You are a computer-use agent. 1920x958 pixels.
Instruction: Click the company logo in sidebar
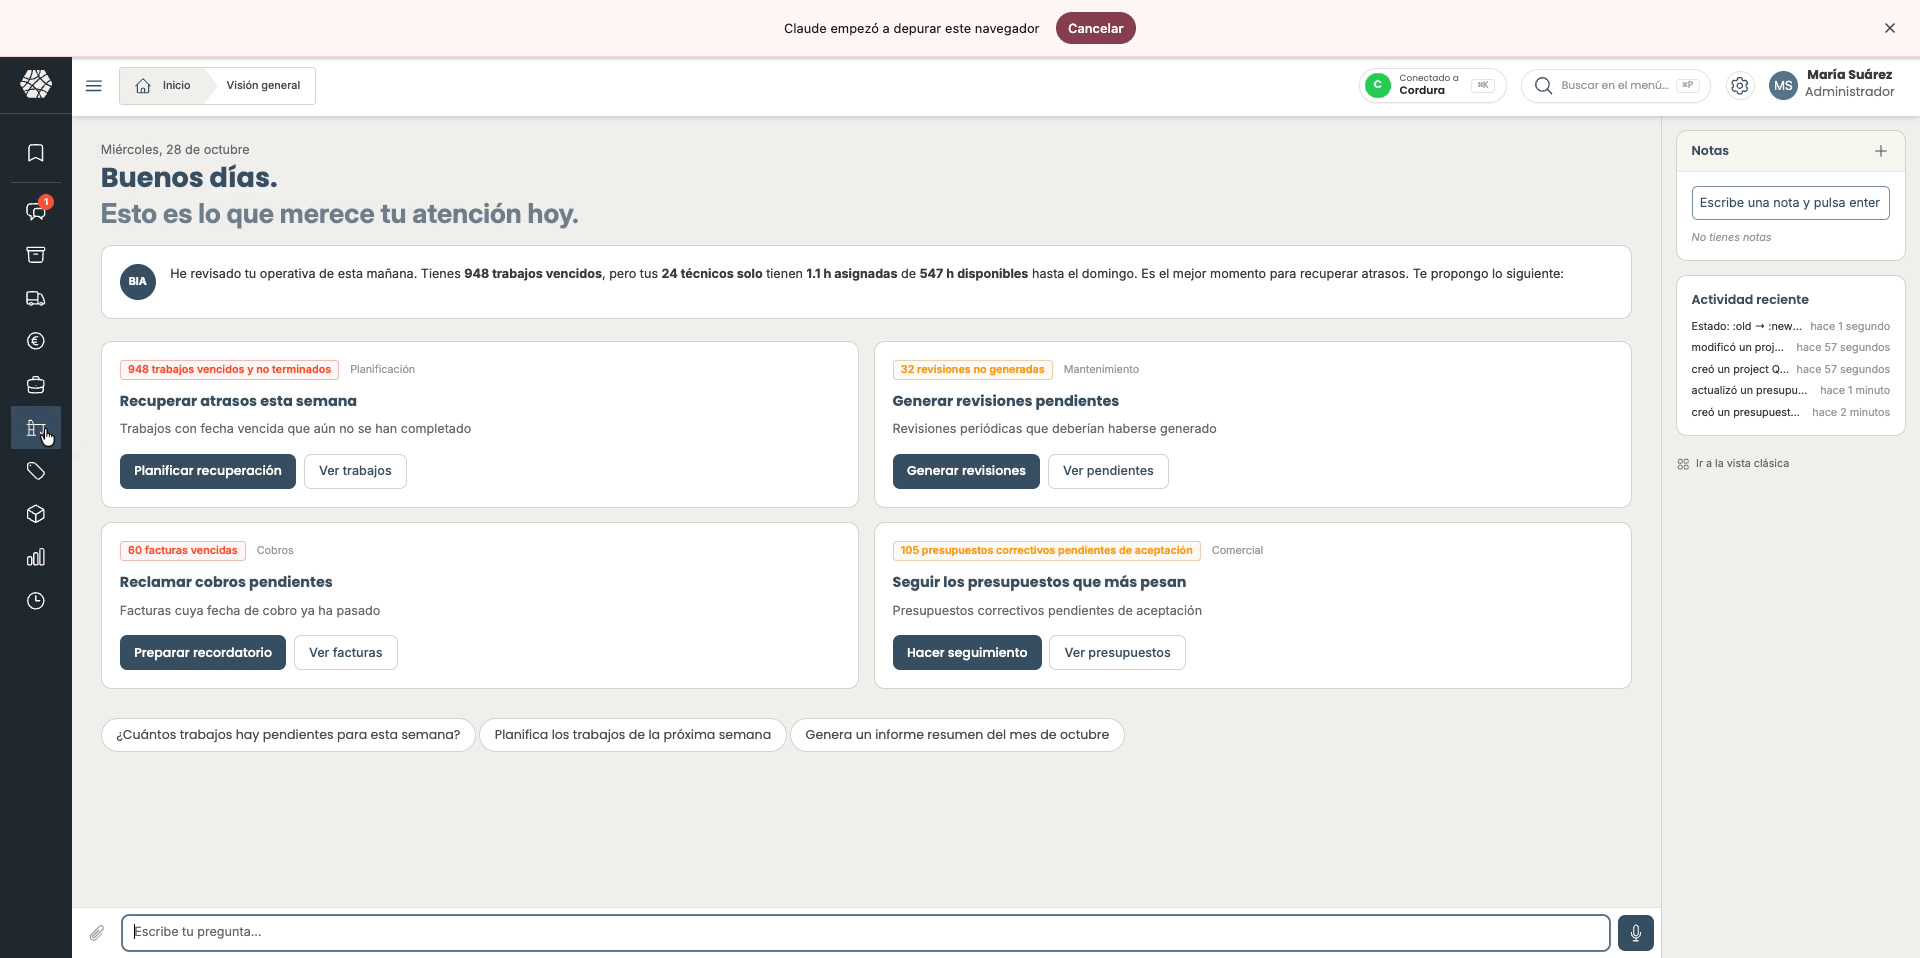point(36,84)
